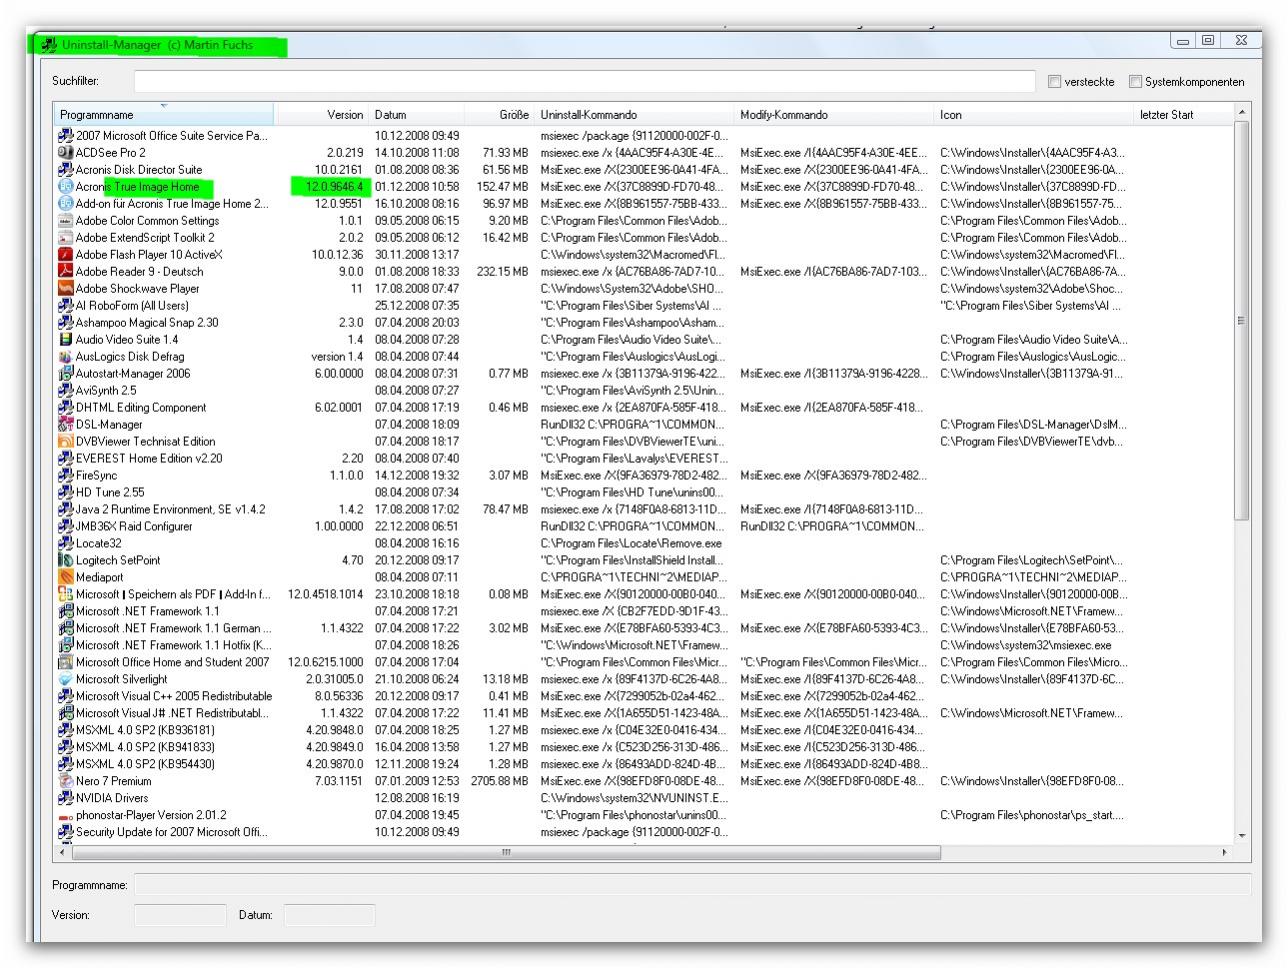1288x968 pixels.
Task: Click the Autostart-Manager 2006 icon
Action: coord(66,374)
